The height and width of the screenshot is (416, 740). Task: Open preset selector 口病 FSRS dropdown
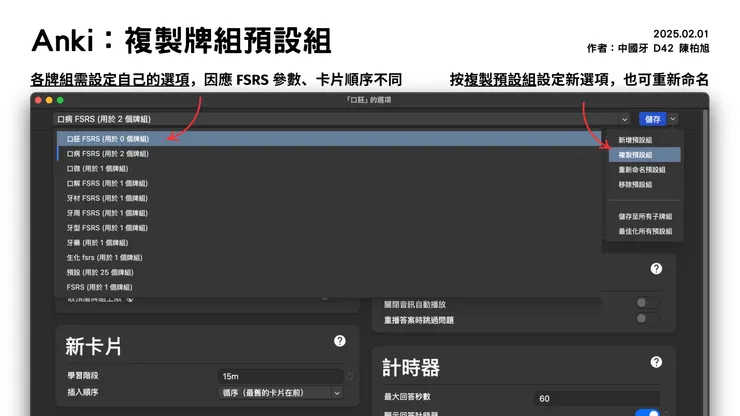tap(343, 119)
